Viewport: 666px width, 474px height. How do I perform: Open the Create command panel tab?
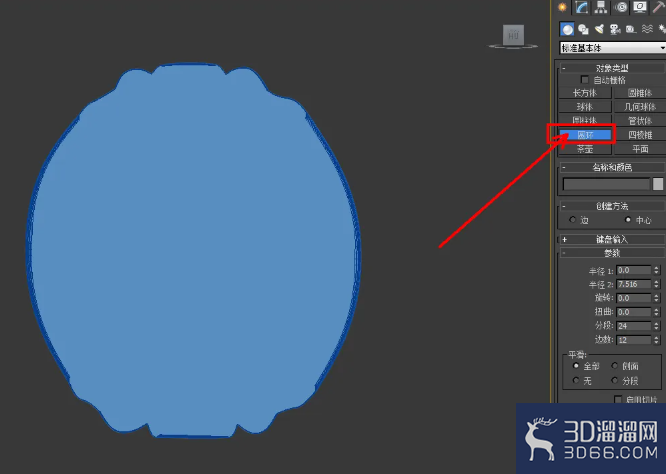pos(562,7)
